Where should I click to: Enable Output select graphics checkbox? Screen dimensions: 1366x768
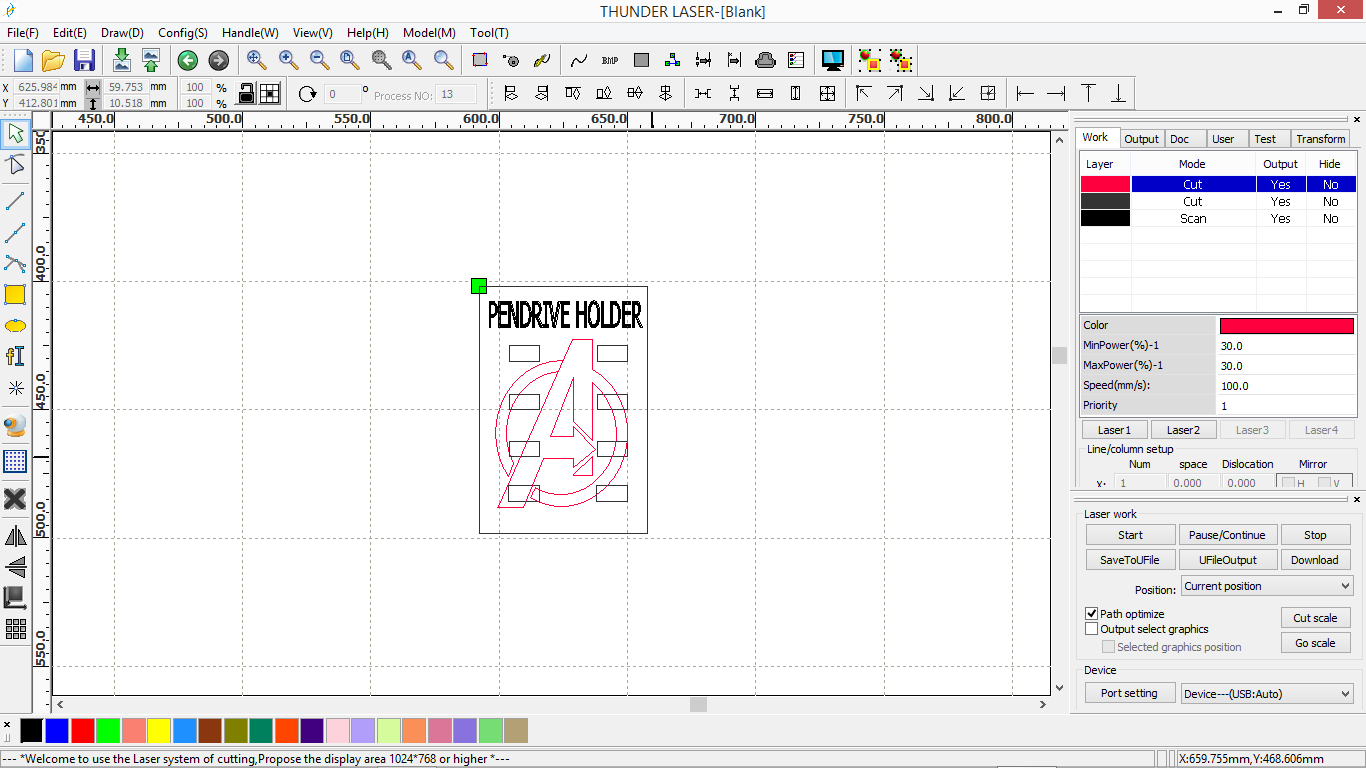coord(1092,629)
